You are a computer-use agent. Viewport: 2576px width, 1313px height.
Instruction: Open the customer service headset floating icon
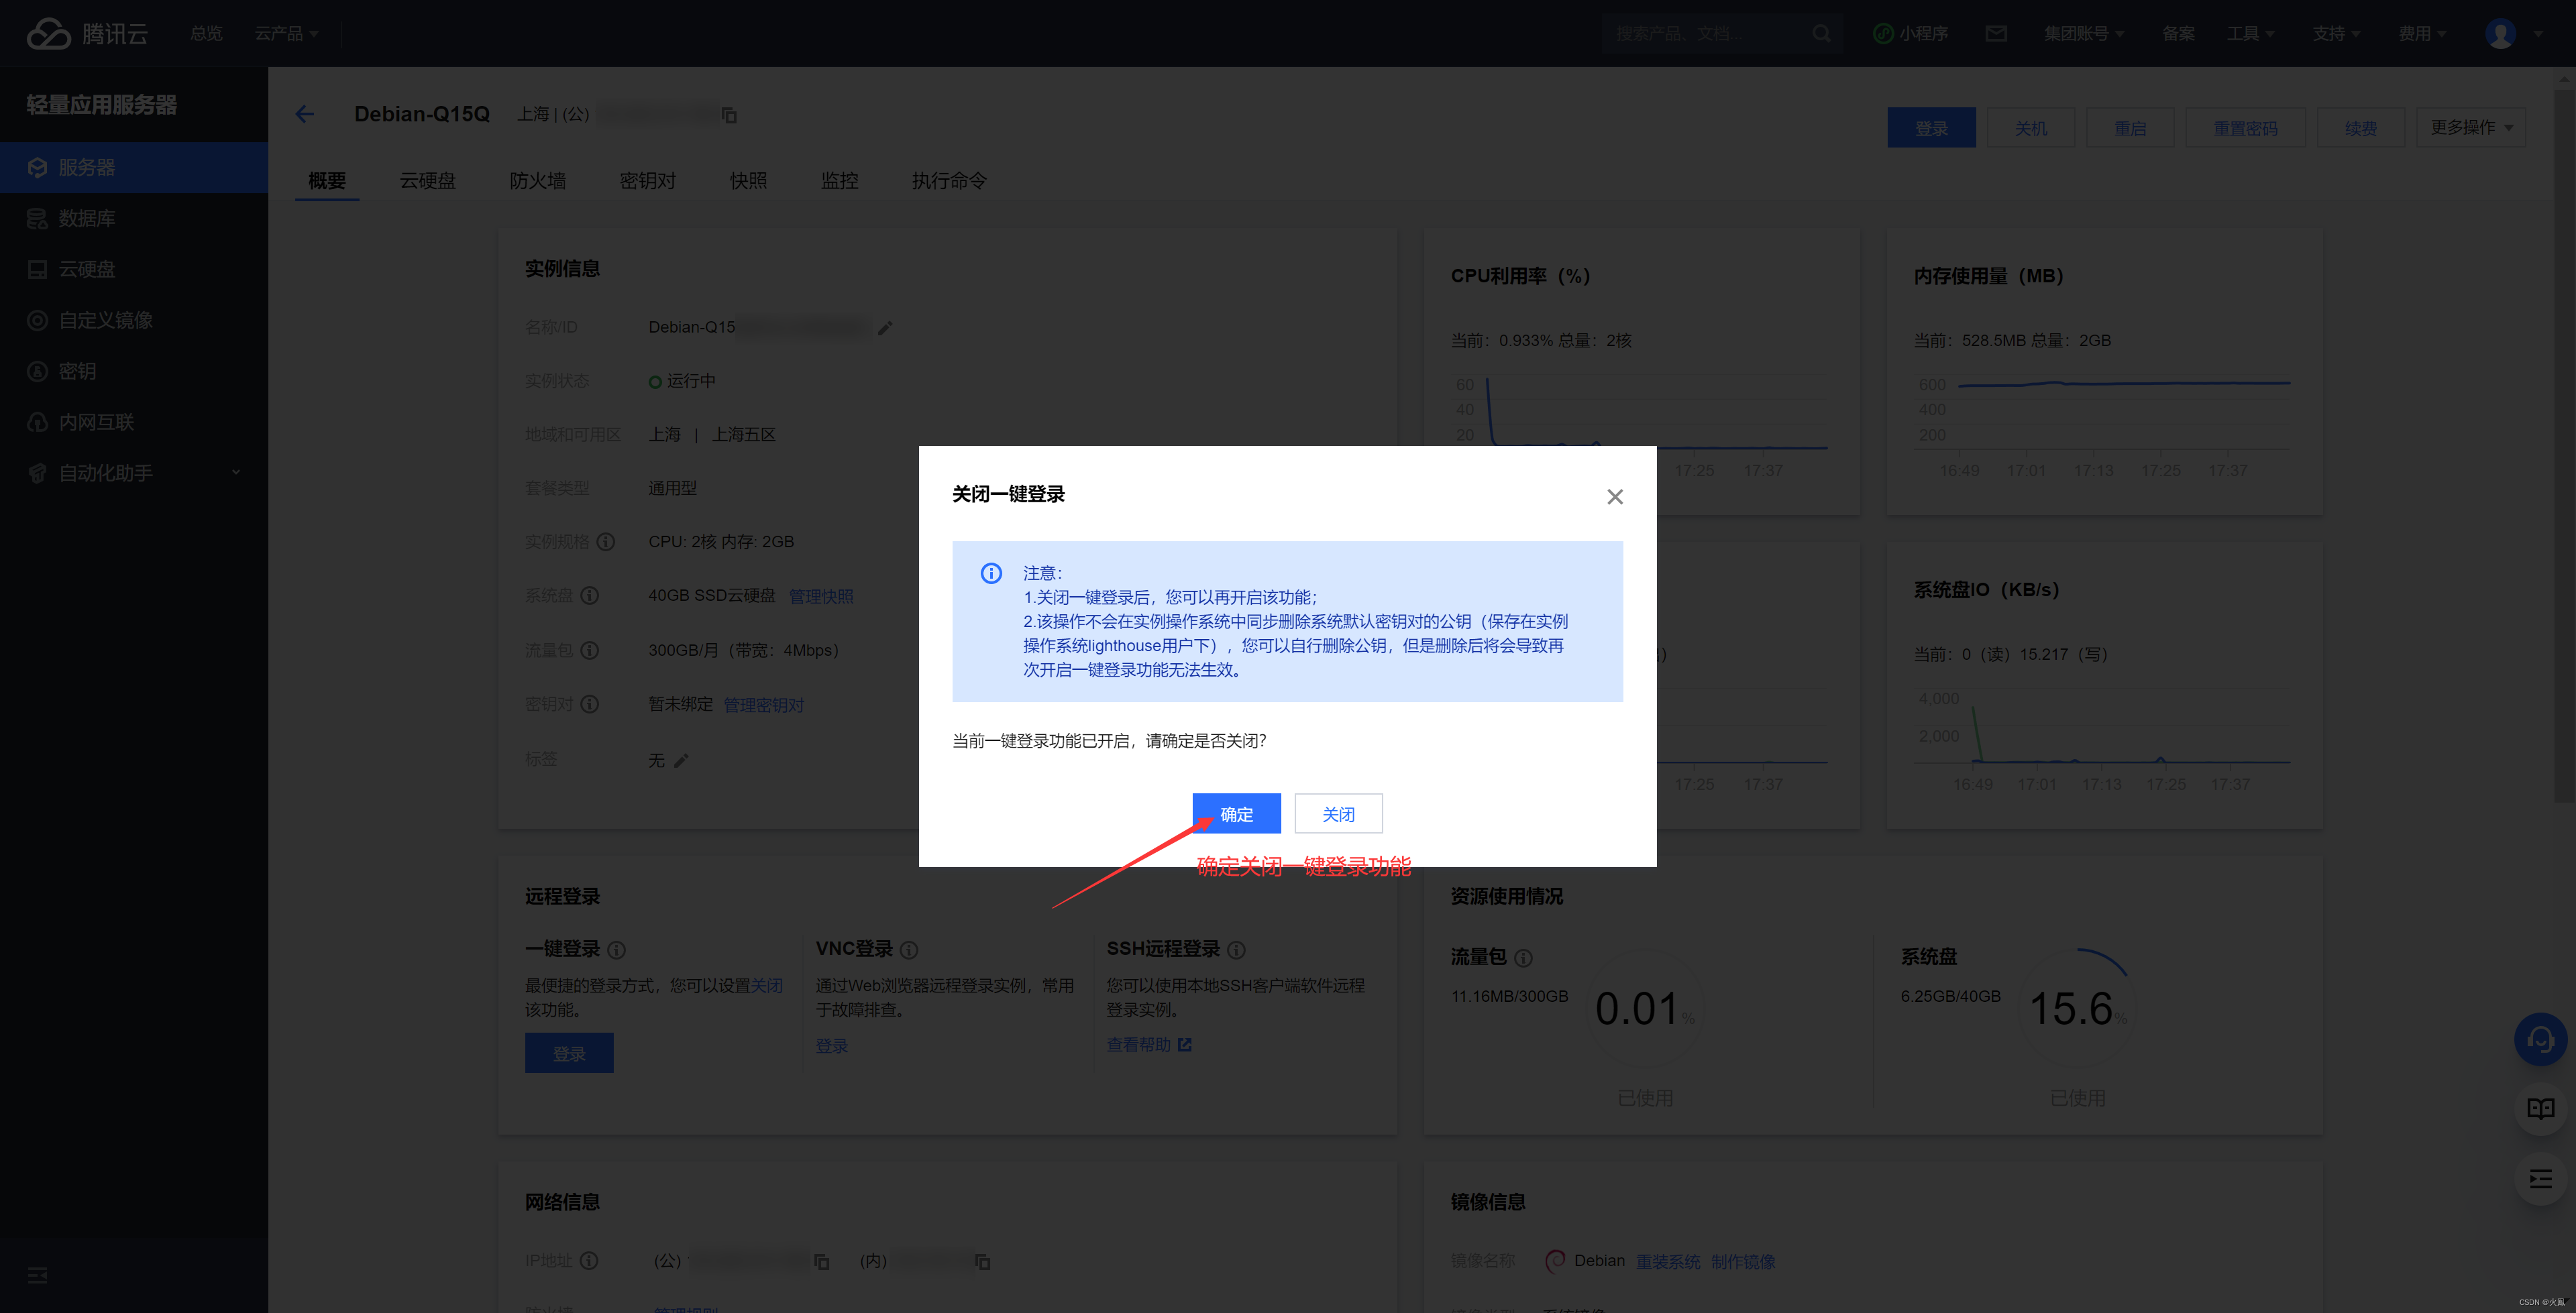coord(2540,1039)
